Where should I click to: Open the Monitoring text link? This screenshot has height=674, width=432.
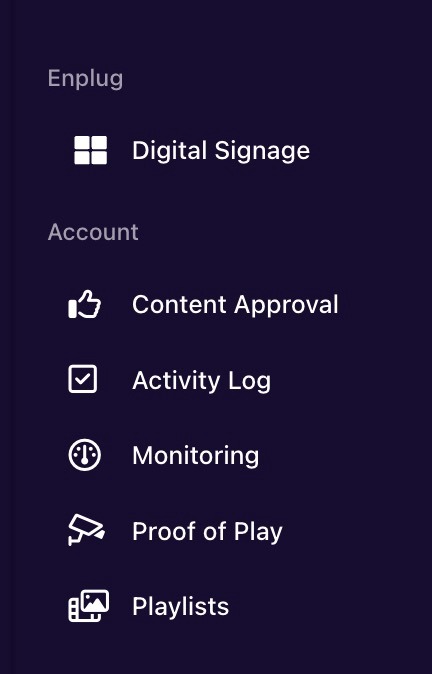pos(196,456)
